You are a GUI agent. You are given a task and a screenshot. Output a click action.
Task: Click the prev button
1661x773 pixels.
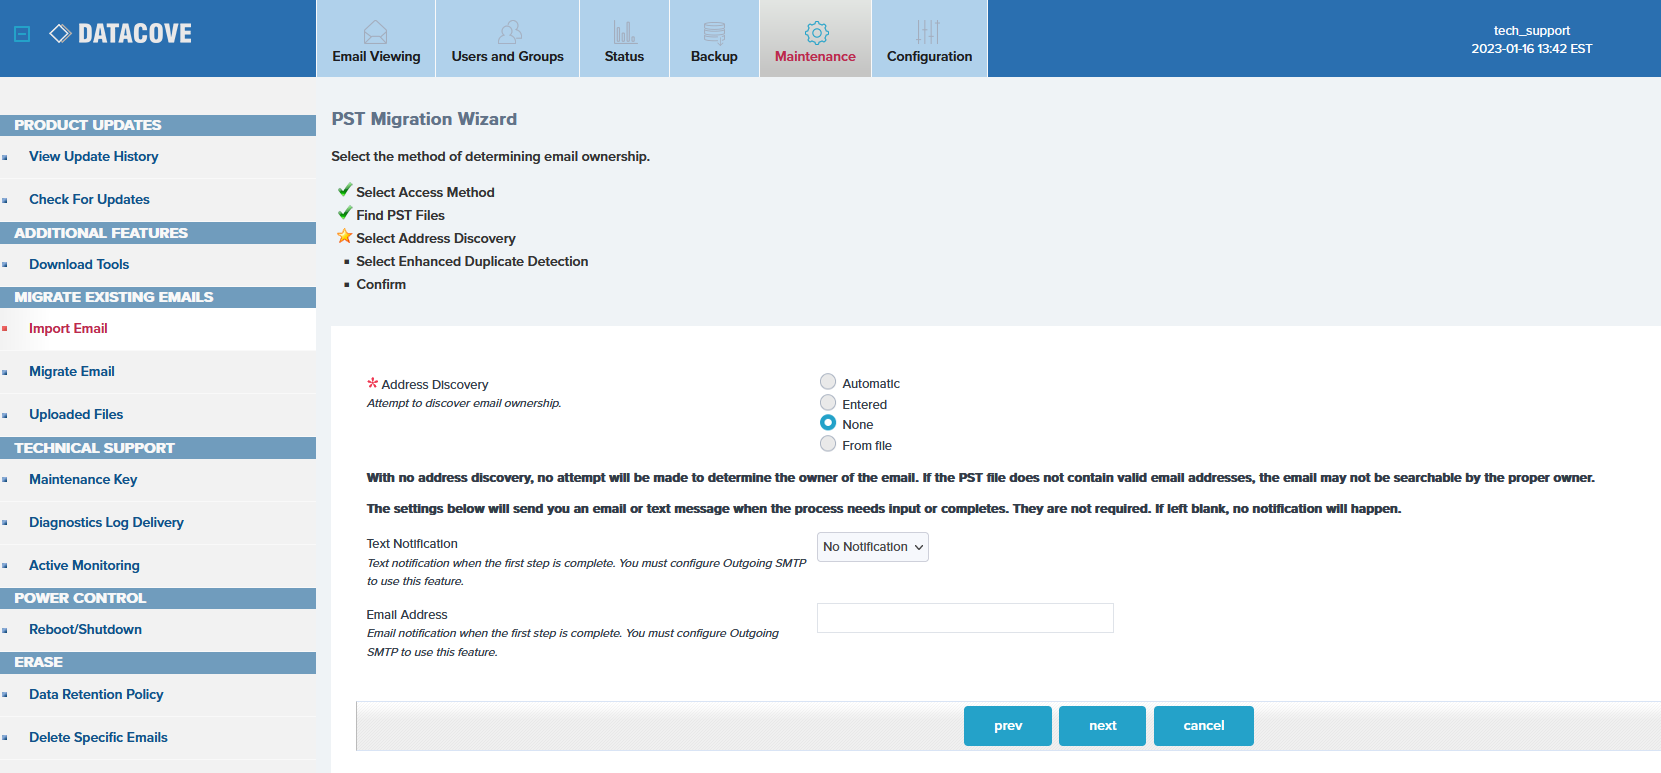click(x=1008, y=726)
